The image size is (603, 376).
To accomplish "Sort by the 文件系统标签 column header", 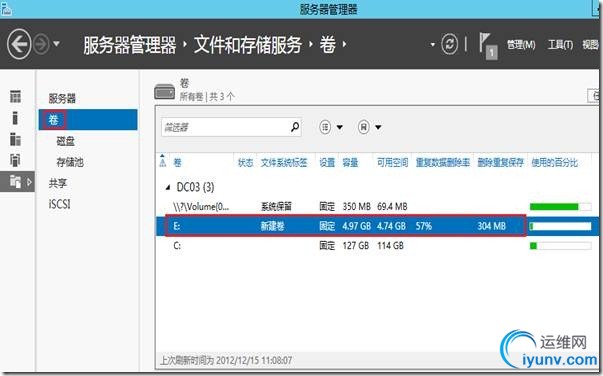I will pos(284,163).
